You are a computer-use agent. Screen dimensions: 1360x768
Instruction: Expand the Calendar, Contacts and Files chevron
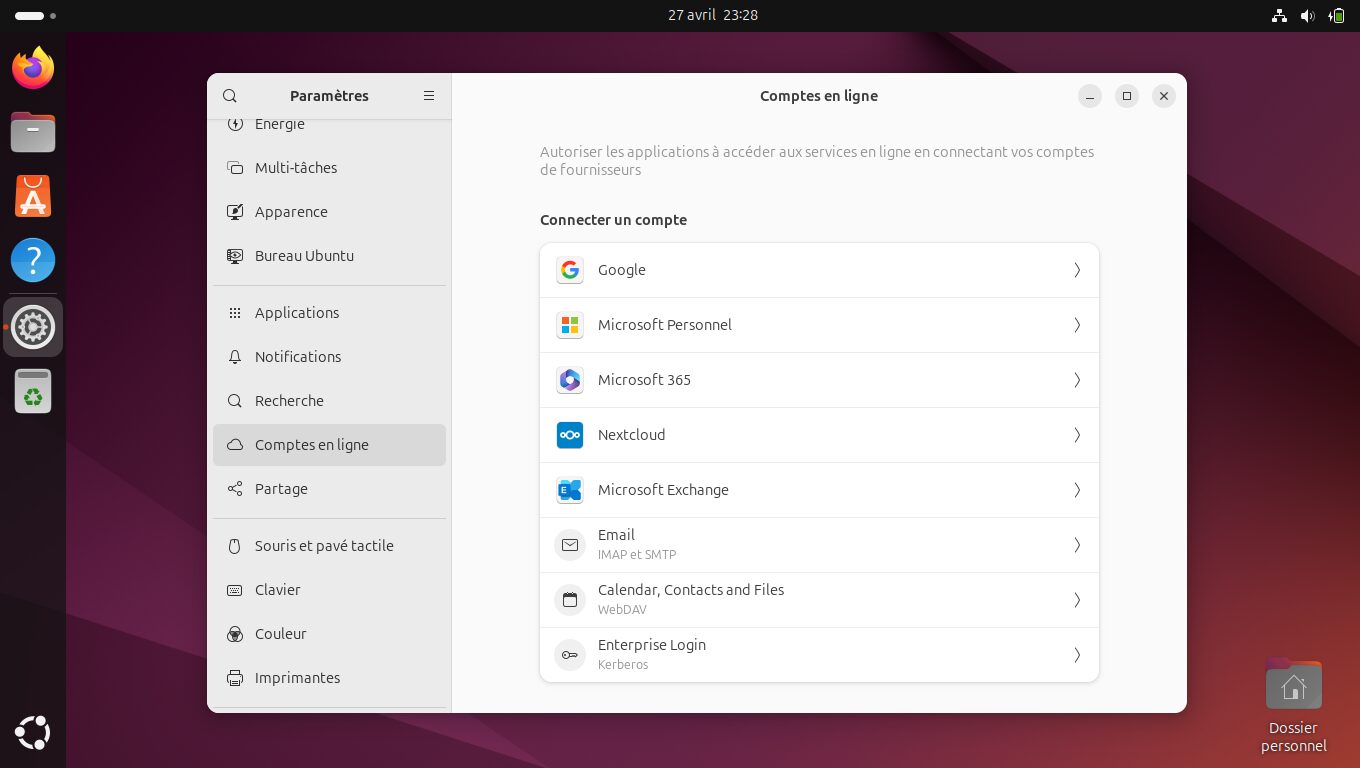point(1077,600)
